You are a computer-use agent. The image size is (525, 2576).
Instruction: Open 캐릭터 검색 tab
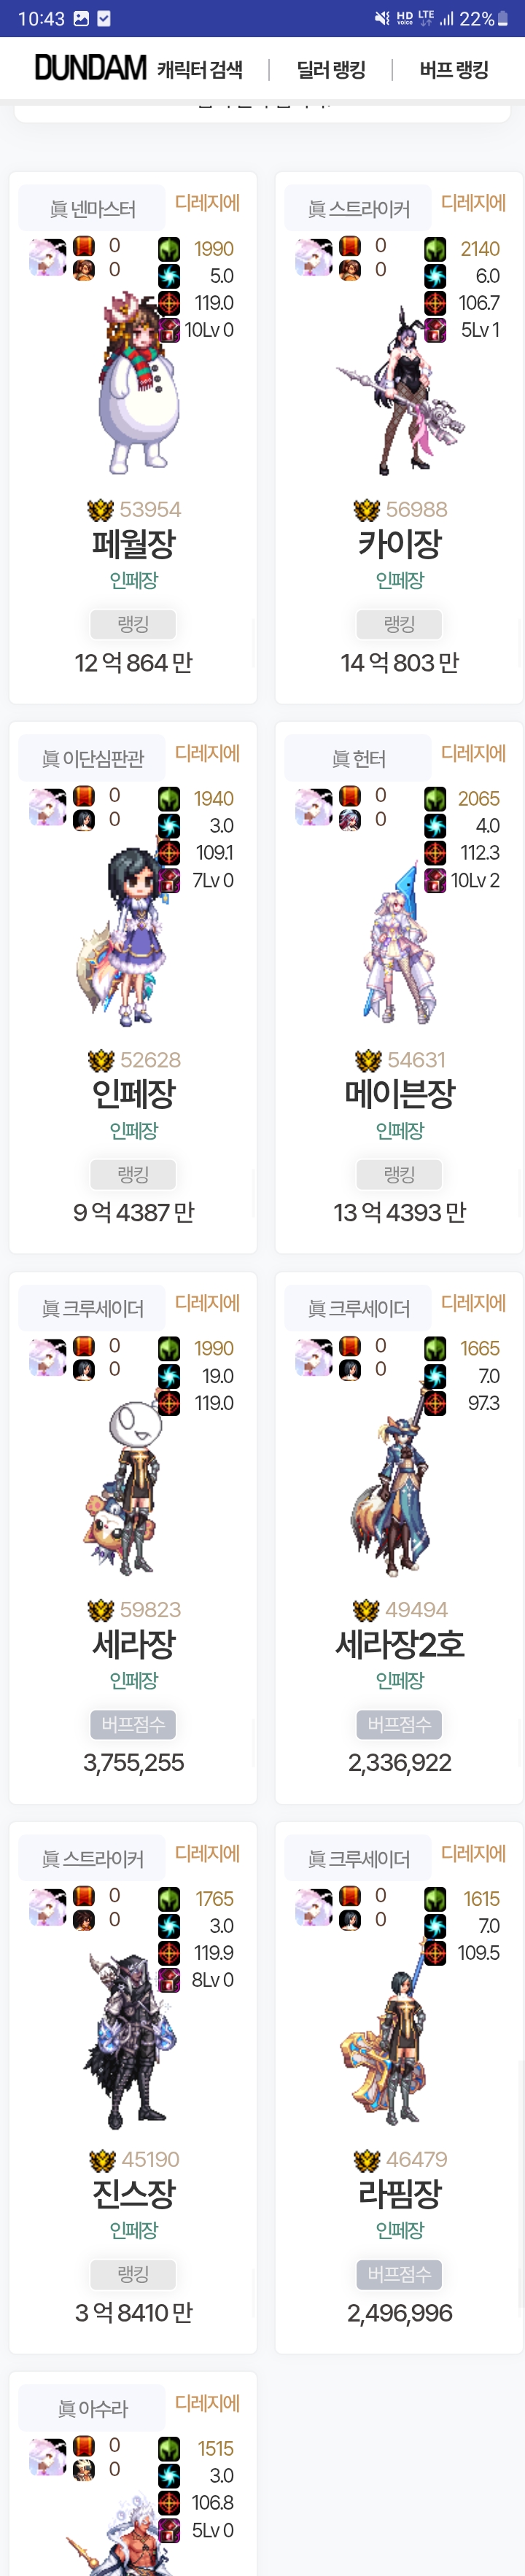(200, 70)
